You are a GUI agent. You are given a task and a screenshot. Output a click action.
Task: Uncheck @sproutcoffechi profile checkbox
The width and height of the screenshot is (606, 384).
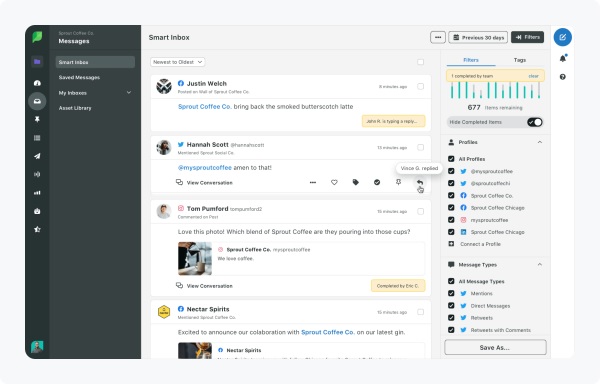451,183
